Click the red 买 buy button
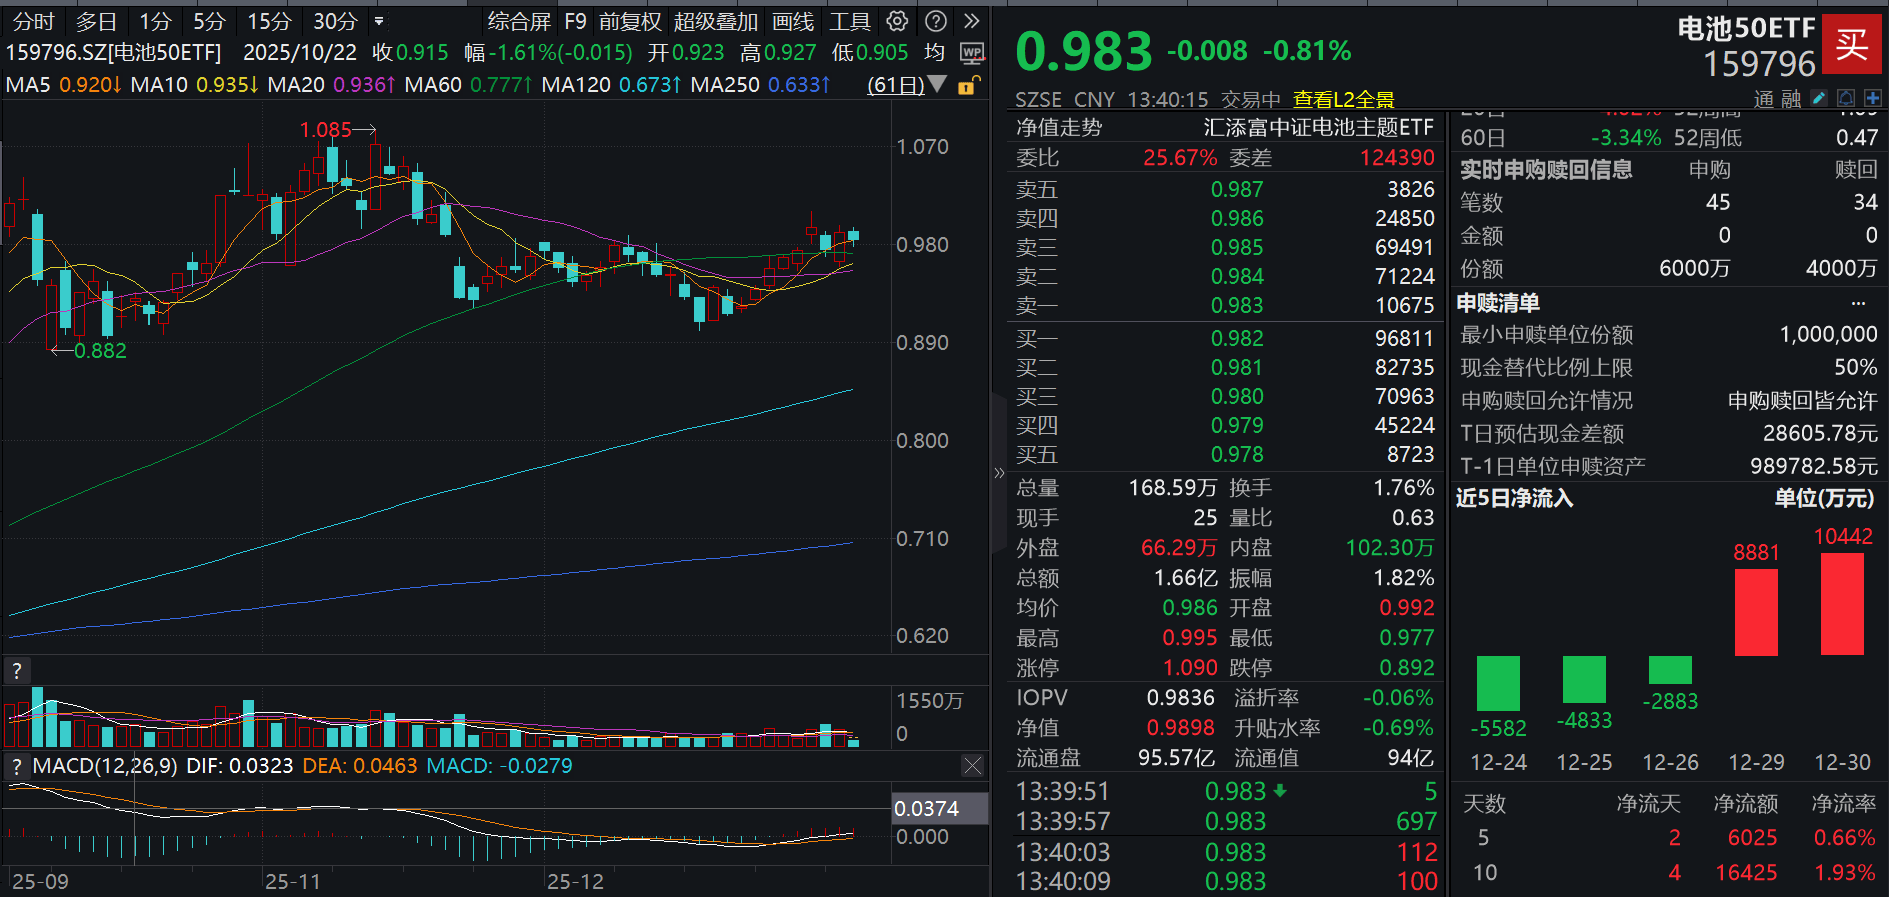This screenshot has height=897, width=1889. pos(1851,44)
